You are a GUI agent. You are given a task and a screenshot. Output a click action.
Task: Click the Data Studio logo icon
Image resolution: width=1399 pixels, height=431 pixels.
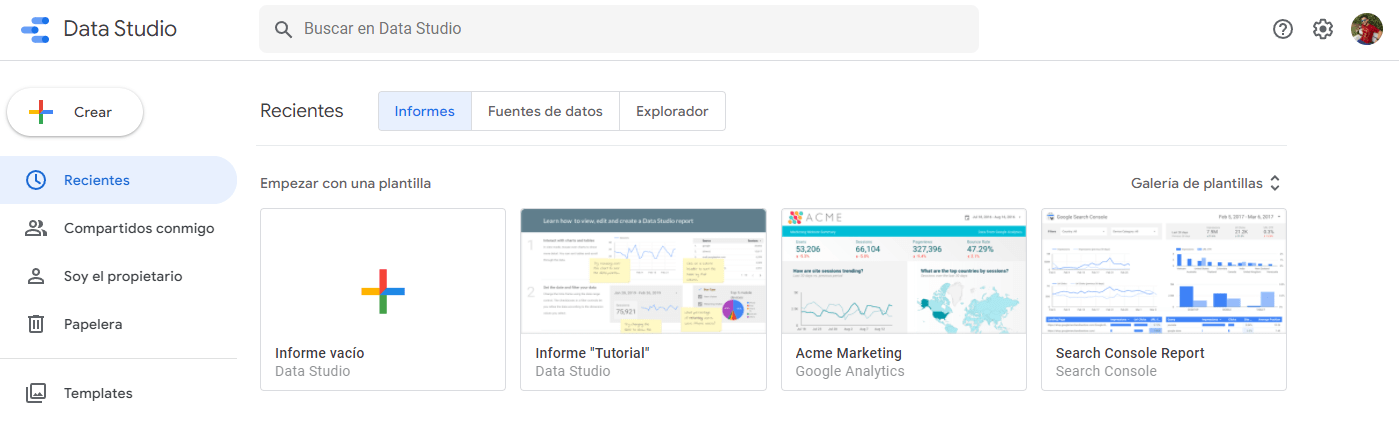point(35,29)
